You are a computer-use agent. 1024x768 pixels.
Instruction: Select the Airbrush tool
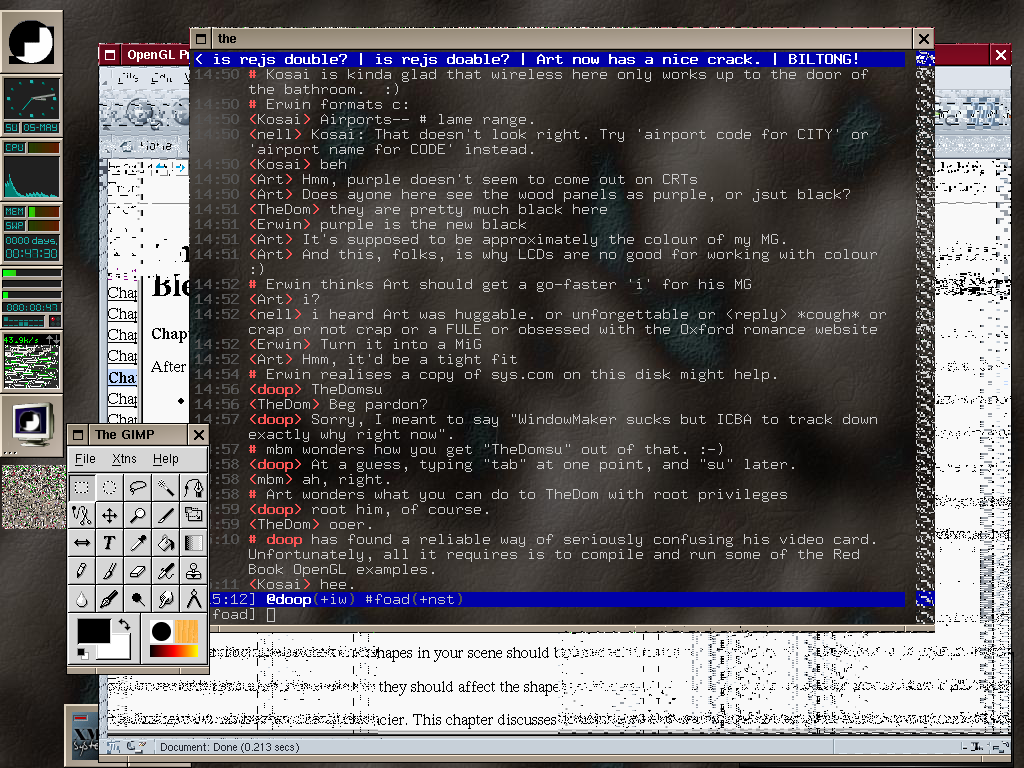166,571
